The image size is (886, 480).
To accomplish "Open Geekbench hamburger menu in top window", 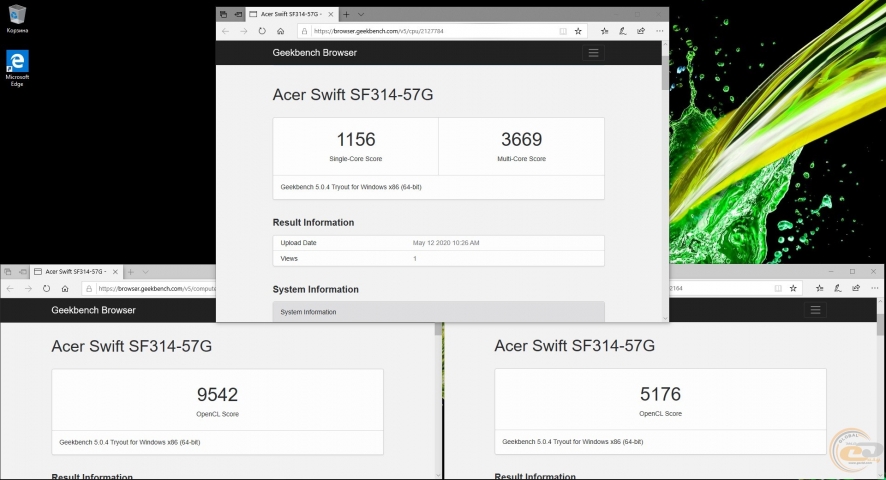I will (593, 53).
